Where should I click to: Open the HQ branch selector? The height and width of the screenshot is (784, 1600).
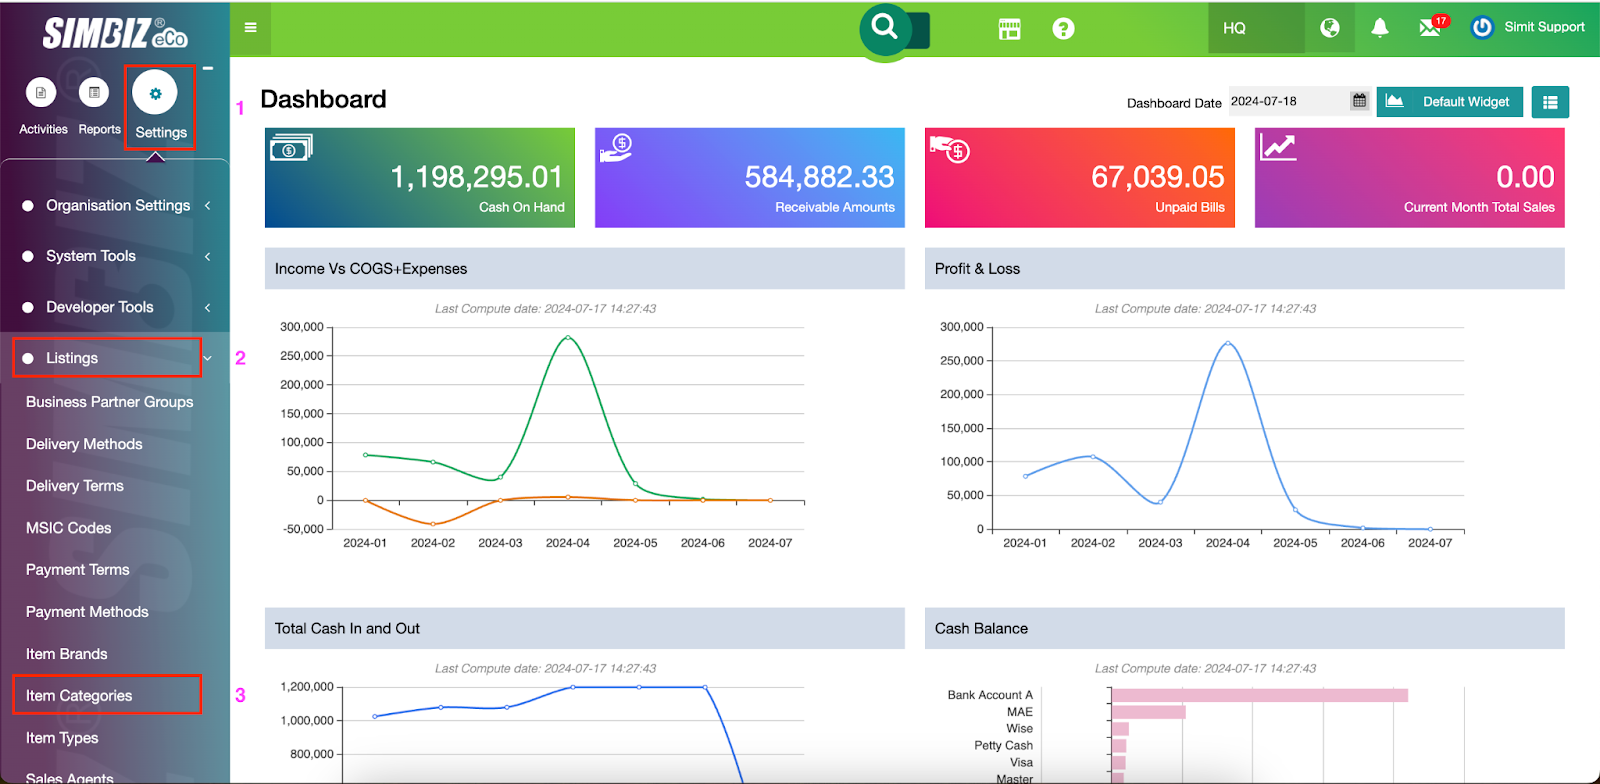click(x=1256, y=28)
